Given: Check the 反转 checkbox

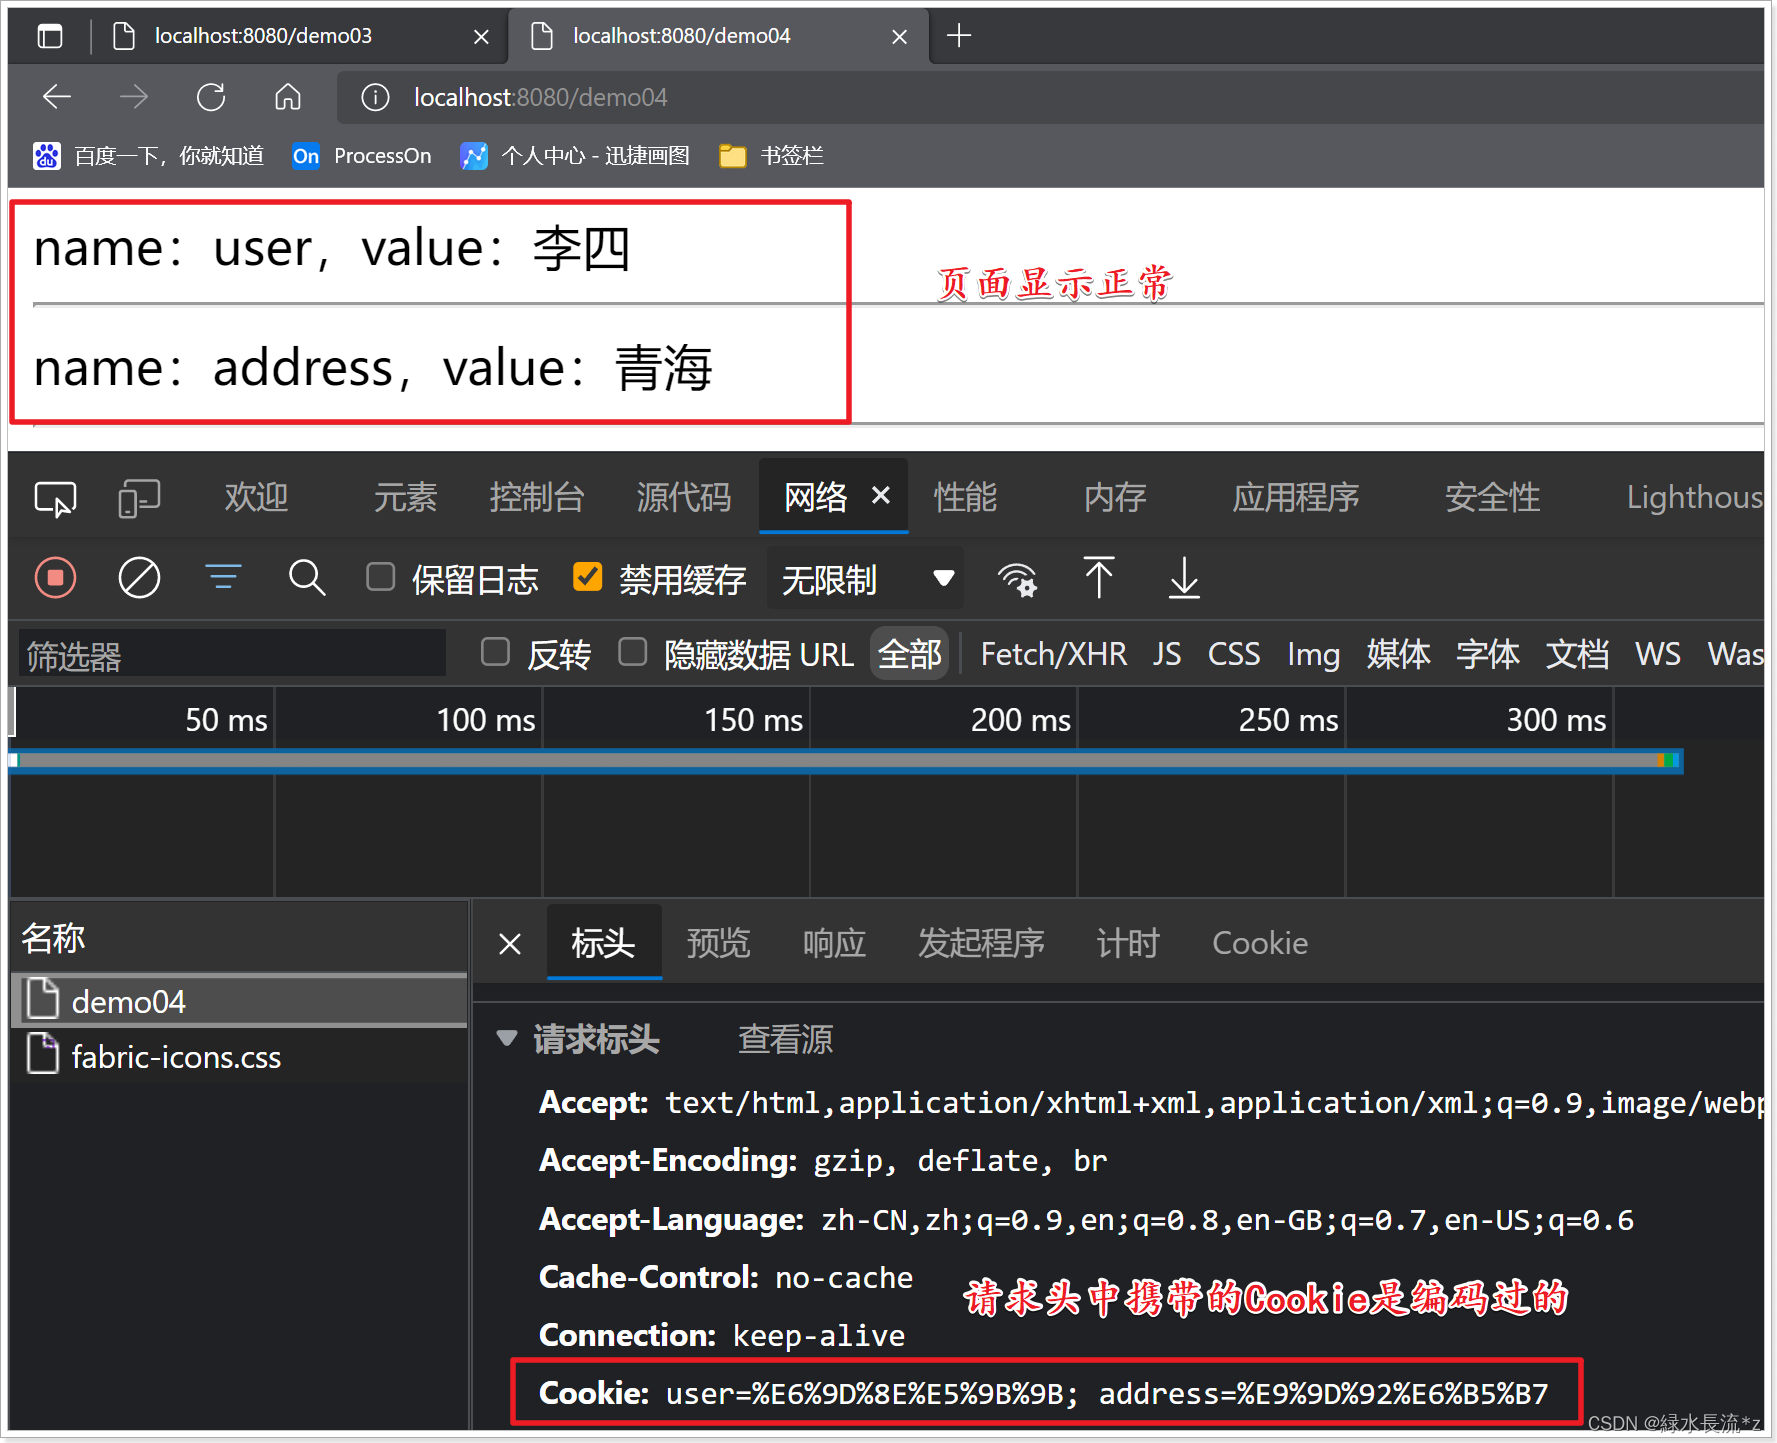Looking at the screenshot, I should point(496,652).
